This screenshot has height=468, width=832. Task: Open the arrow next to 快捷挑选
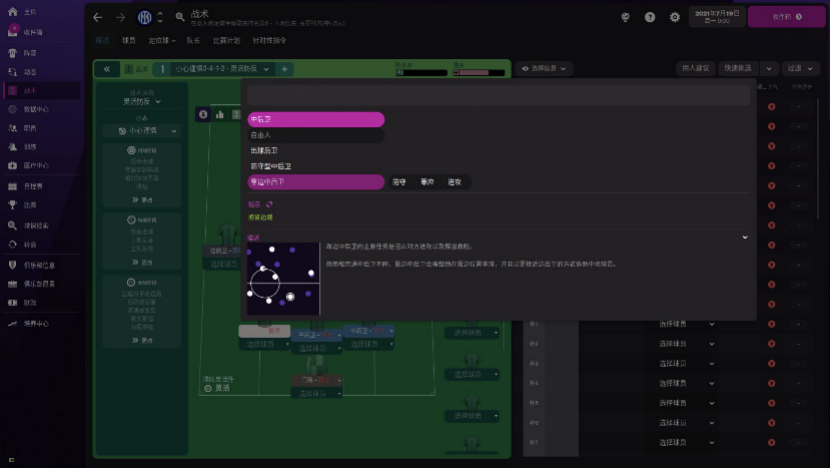coord(769,68)
